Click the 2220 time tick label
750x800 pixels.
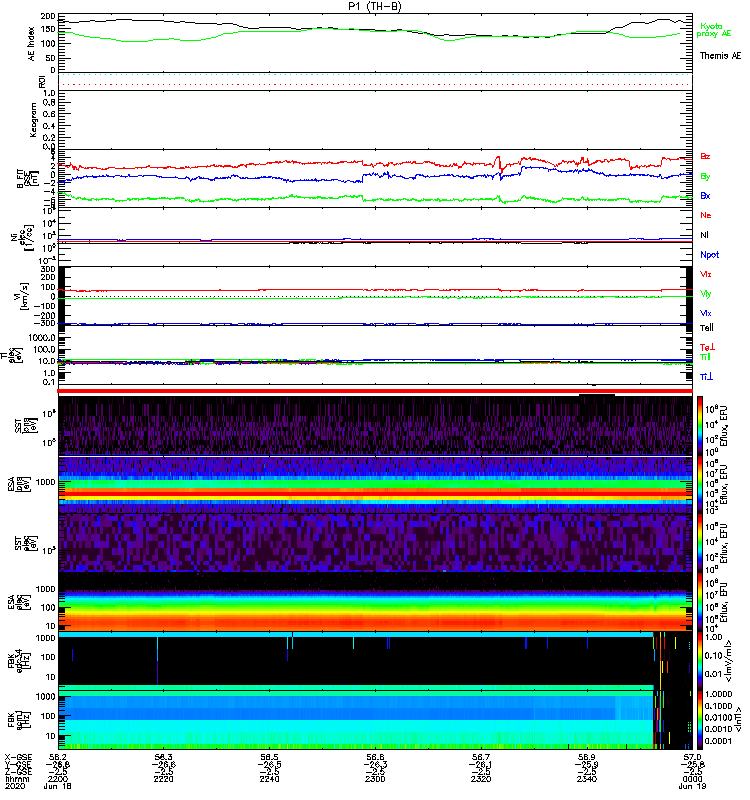(163, 779)
